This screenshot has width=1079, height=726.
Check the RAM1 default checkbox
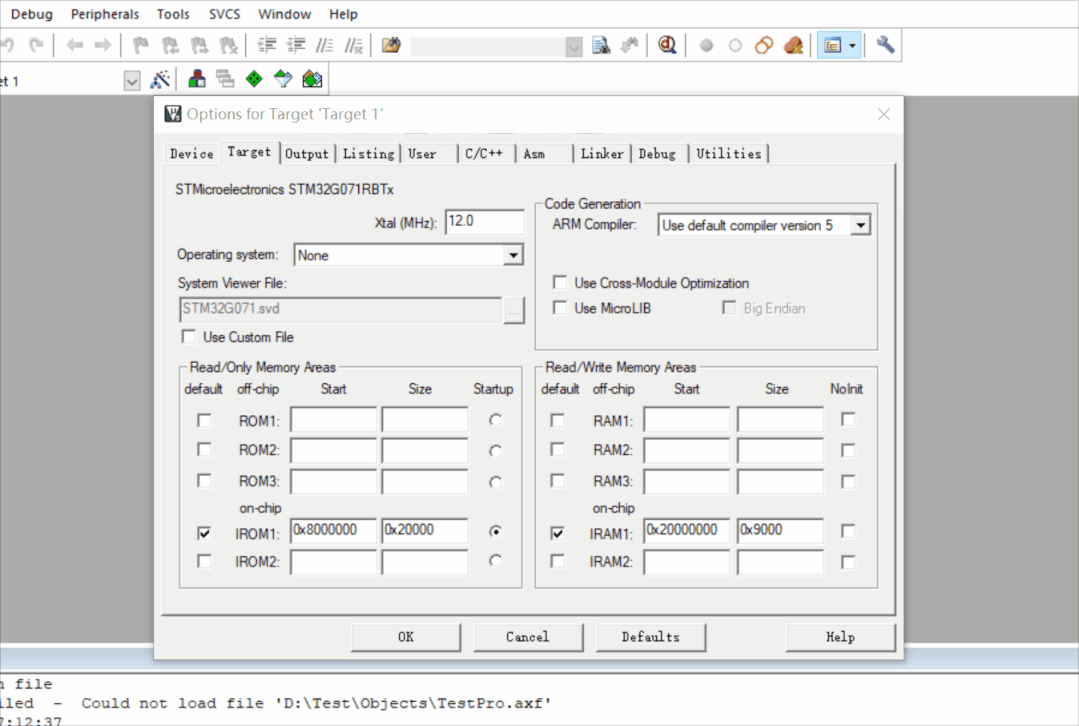click(x=558, y=420)
